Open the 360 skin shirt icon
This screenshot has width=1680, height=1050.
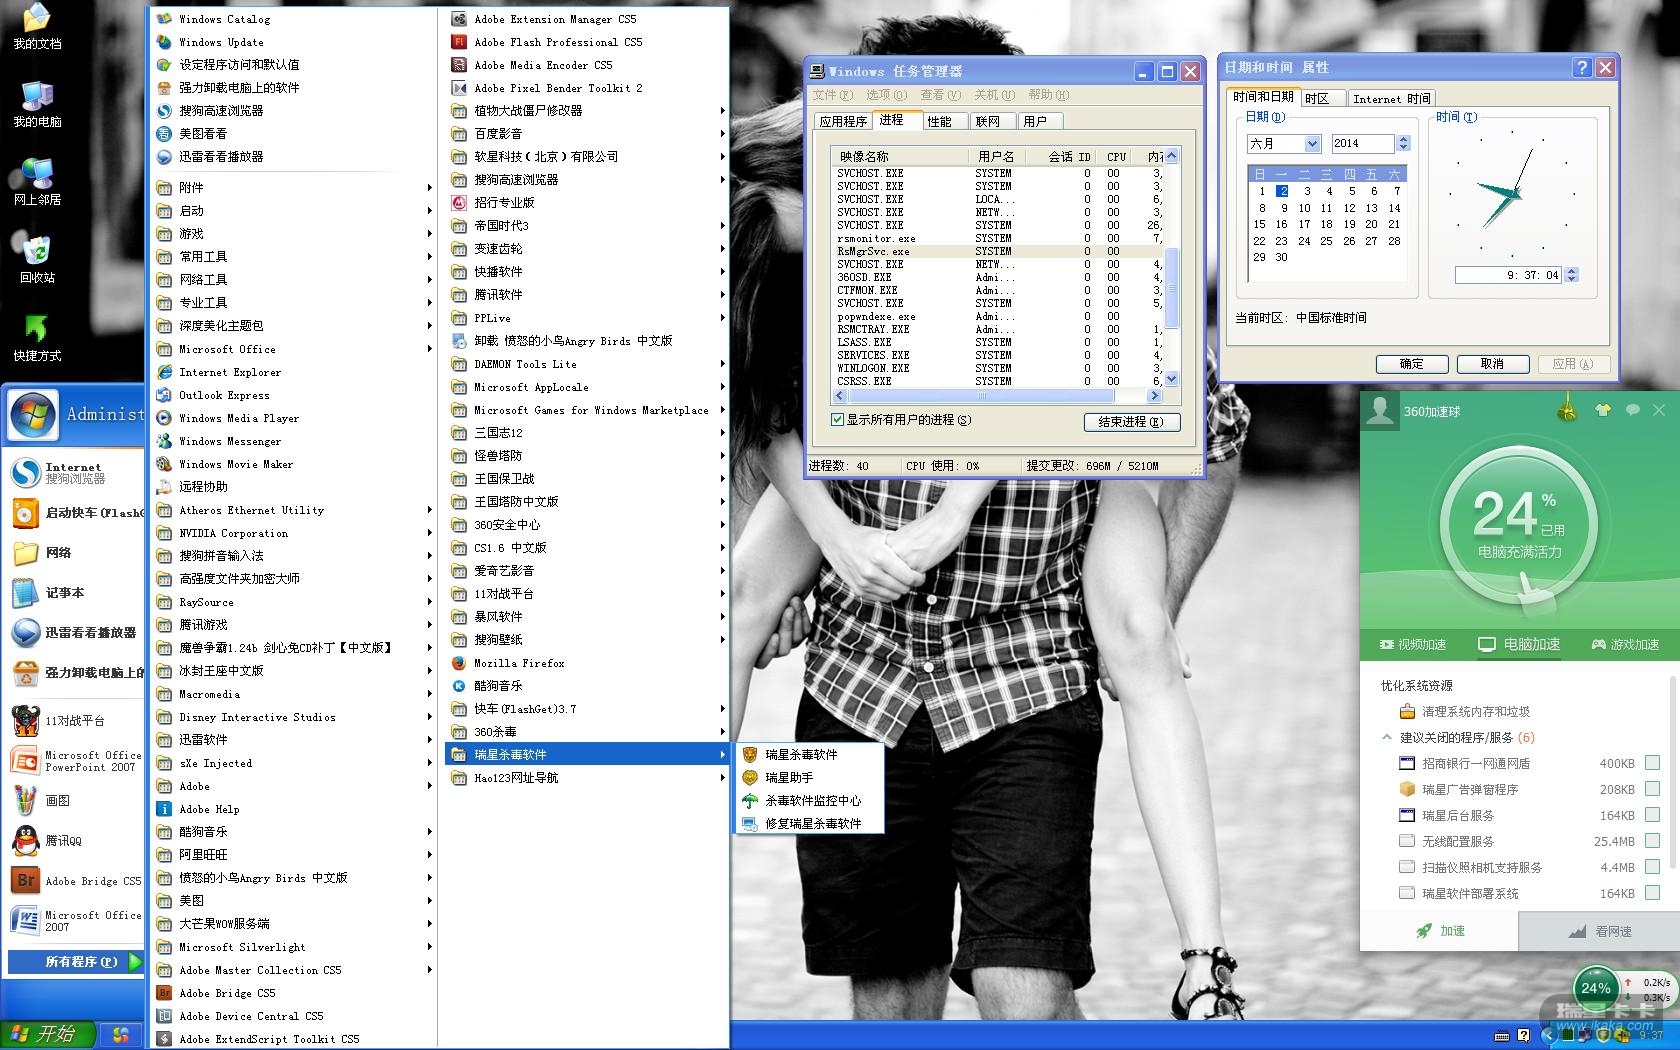pos(1603,410)
